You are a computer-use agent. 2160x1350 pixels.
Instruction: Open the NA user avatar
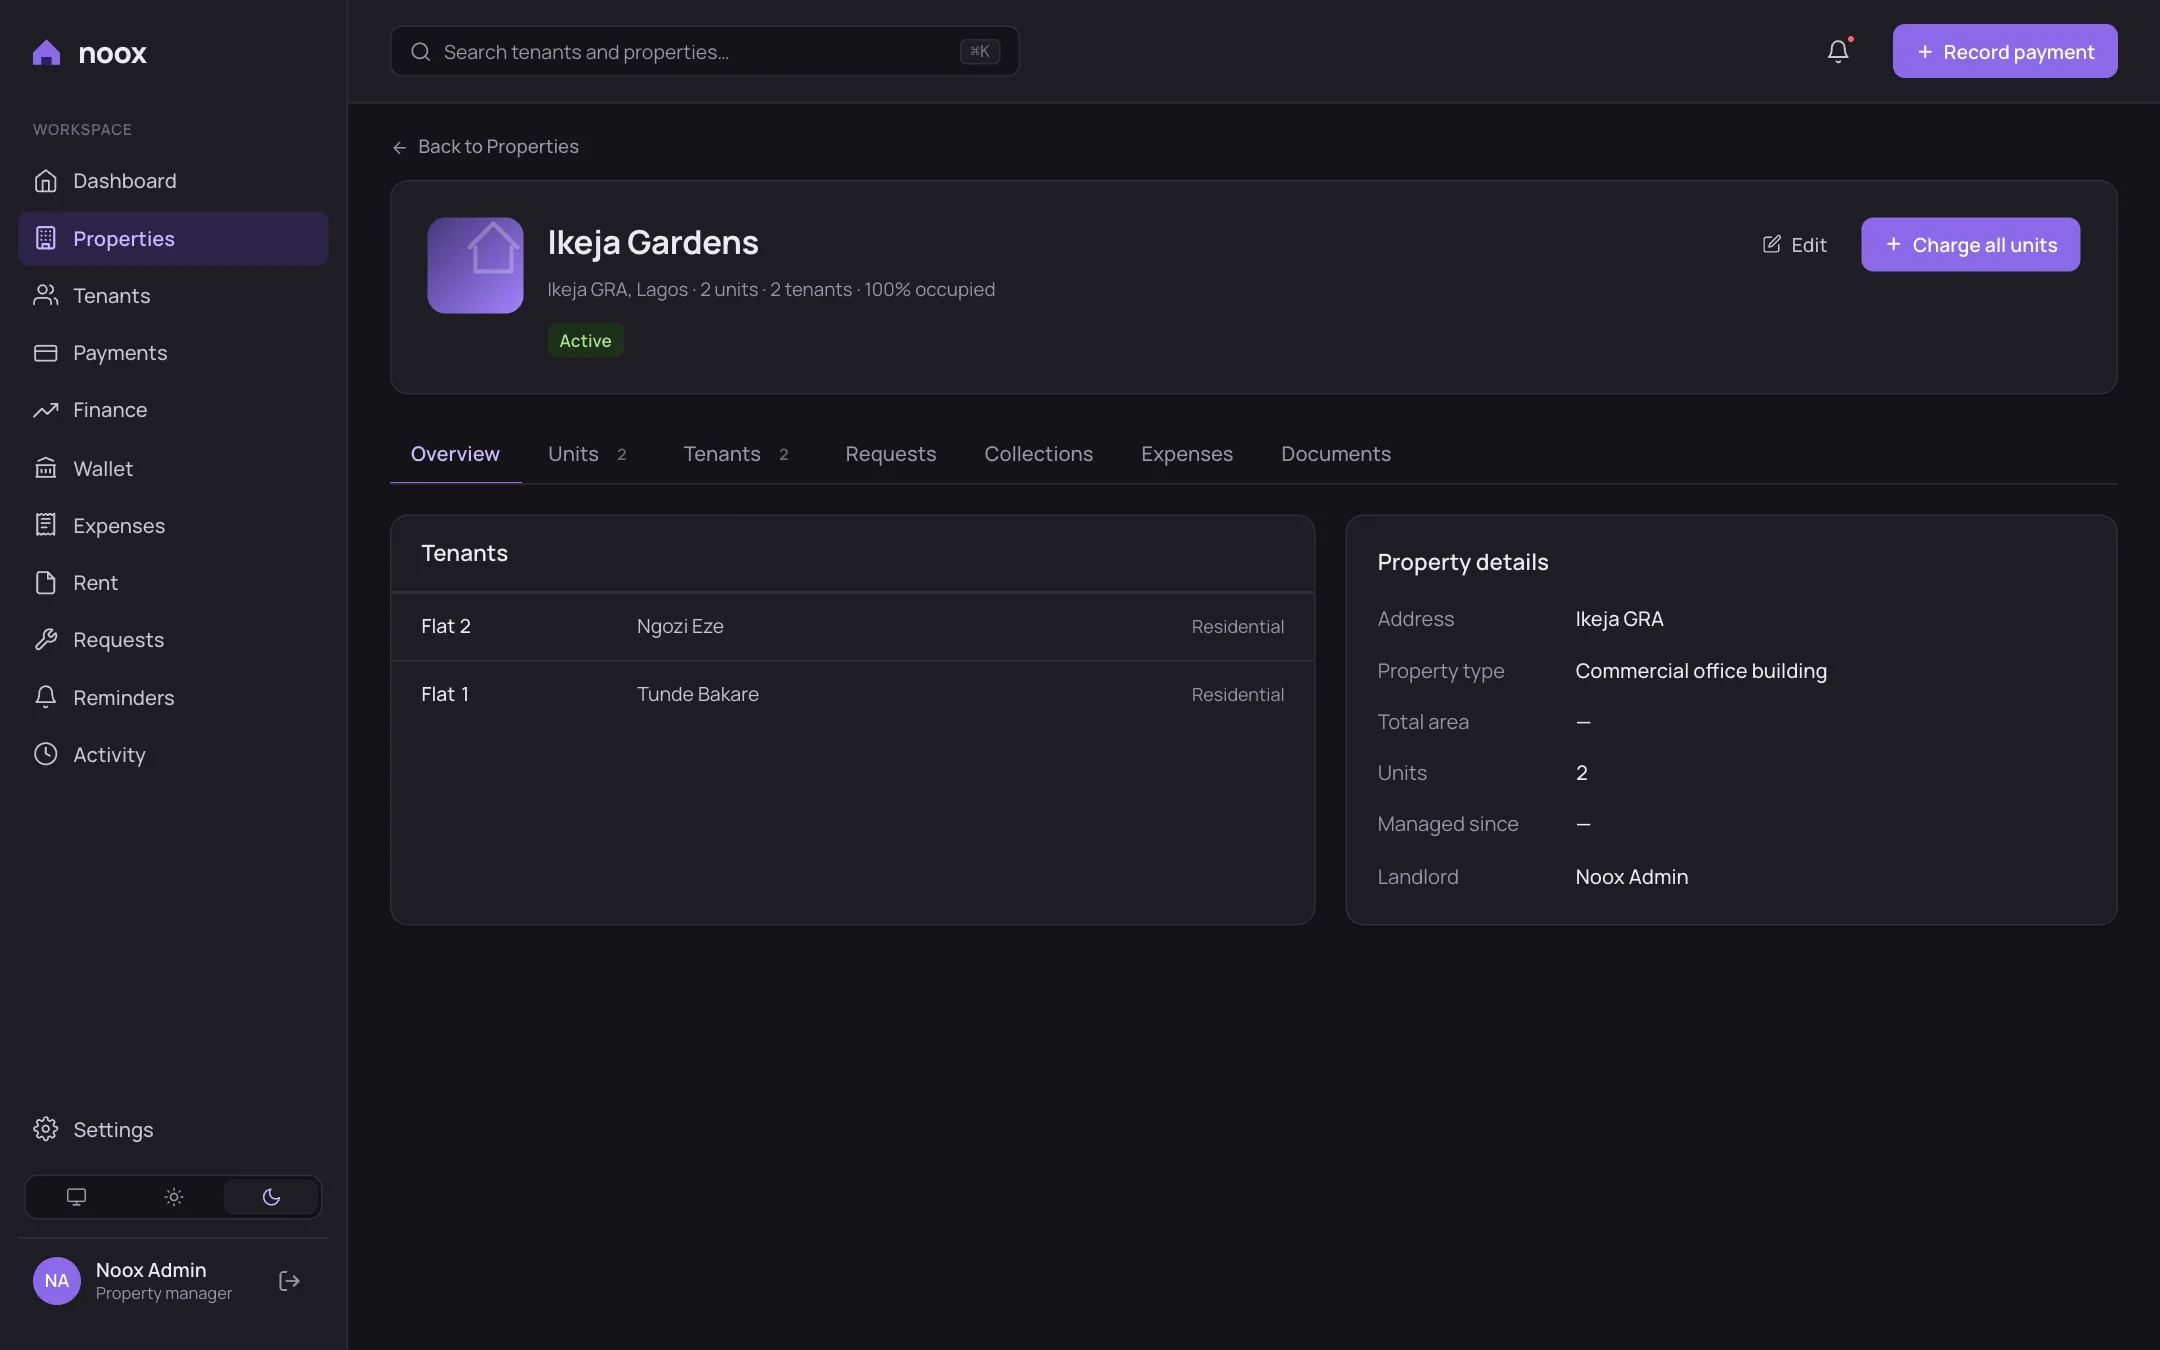pyautogui.click(x=57, y=1281)
